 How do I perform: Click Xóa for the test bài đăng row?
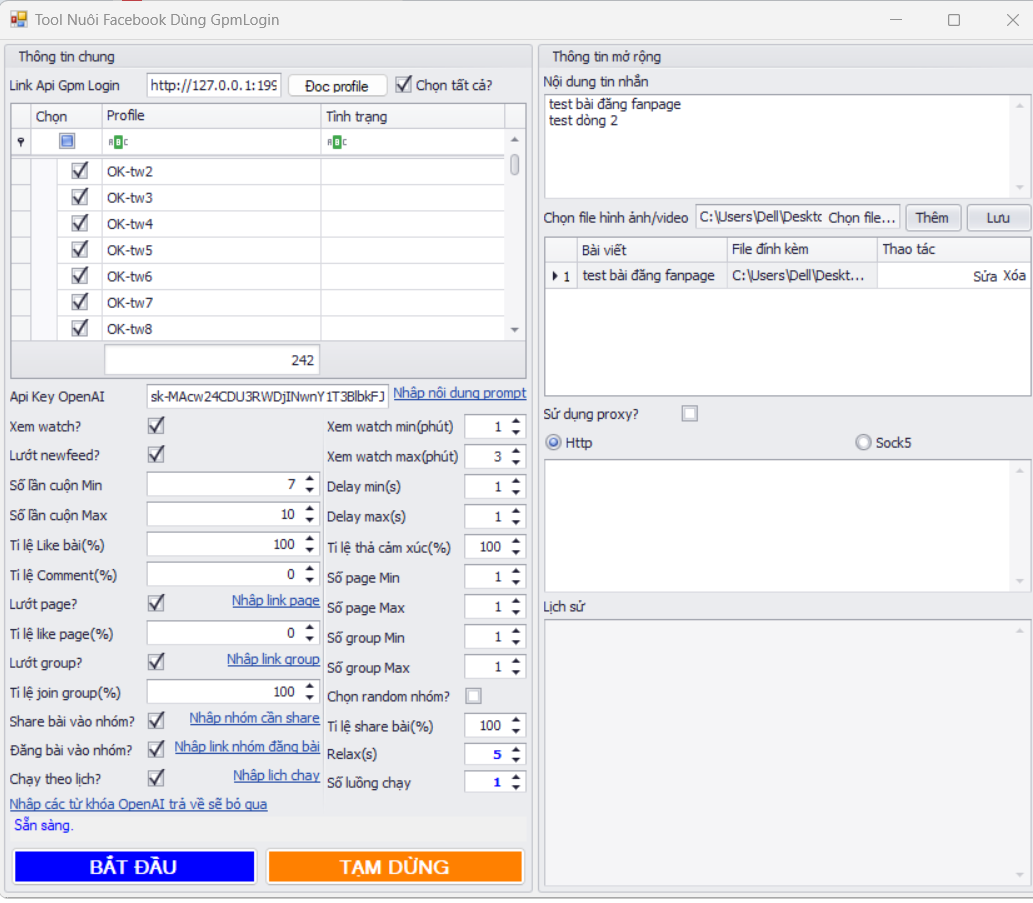[x=1014, y=276]
